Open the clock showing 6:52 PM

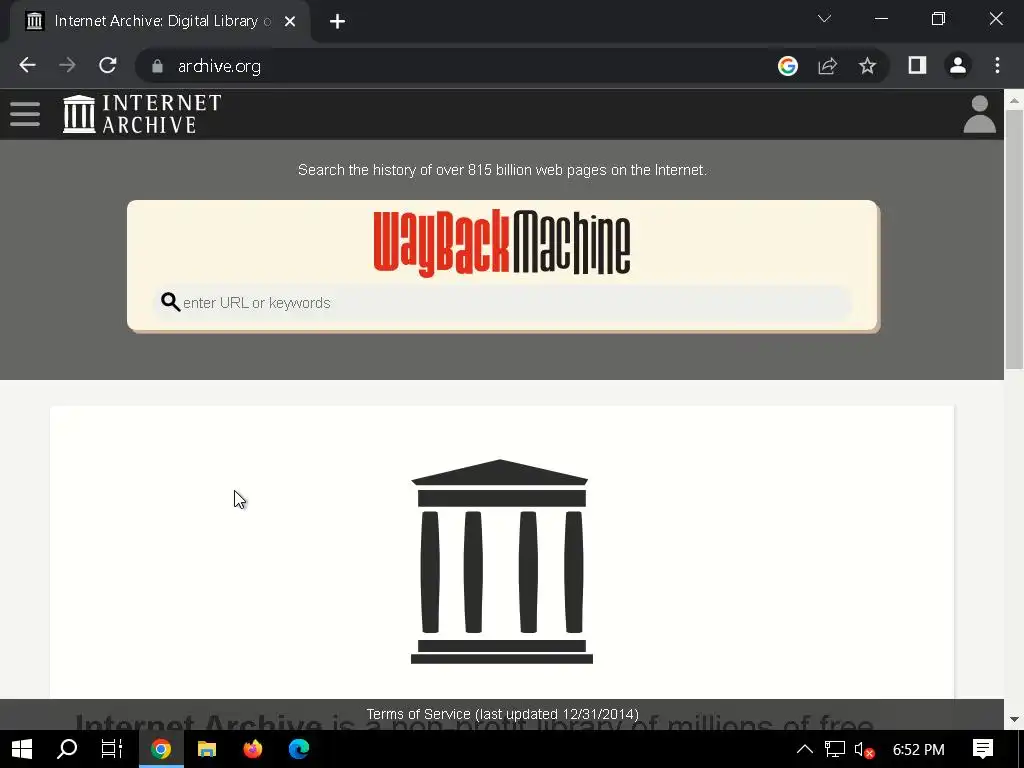click(918, 750)
